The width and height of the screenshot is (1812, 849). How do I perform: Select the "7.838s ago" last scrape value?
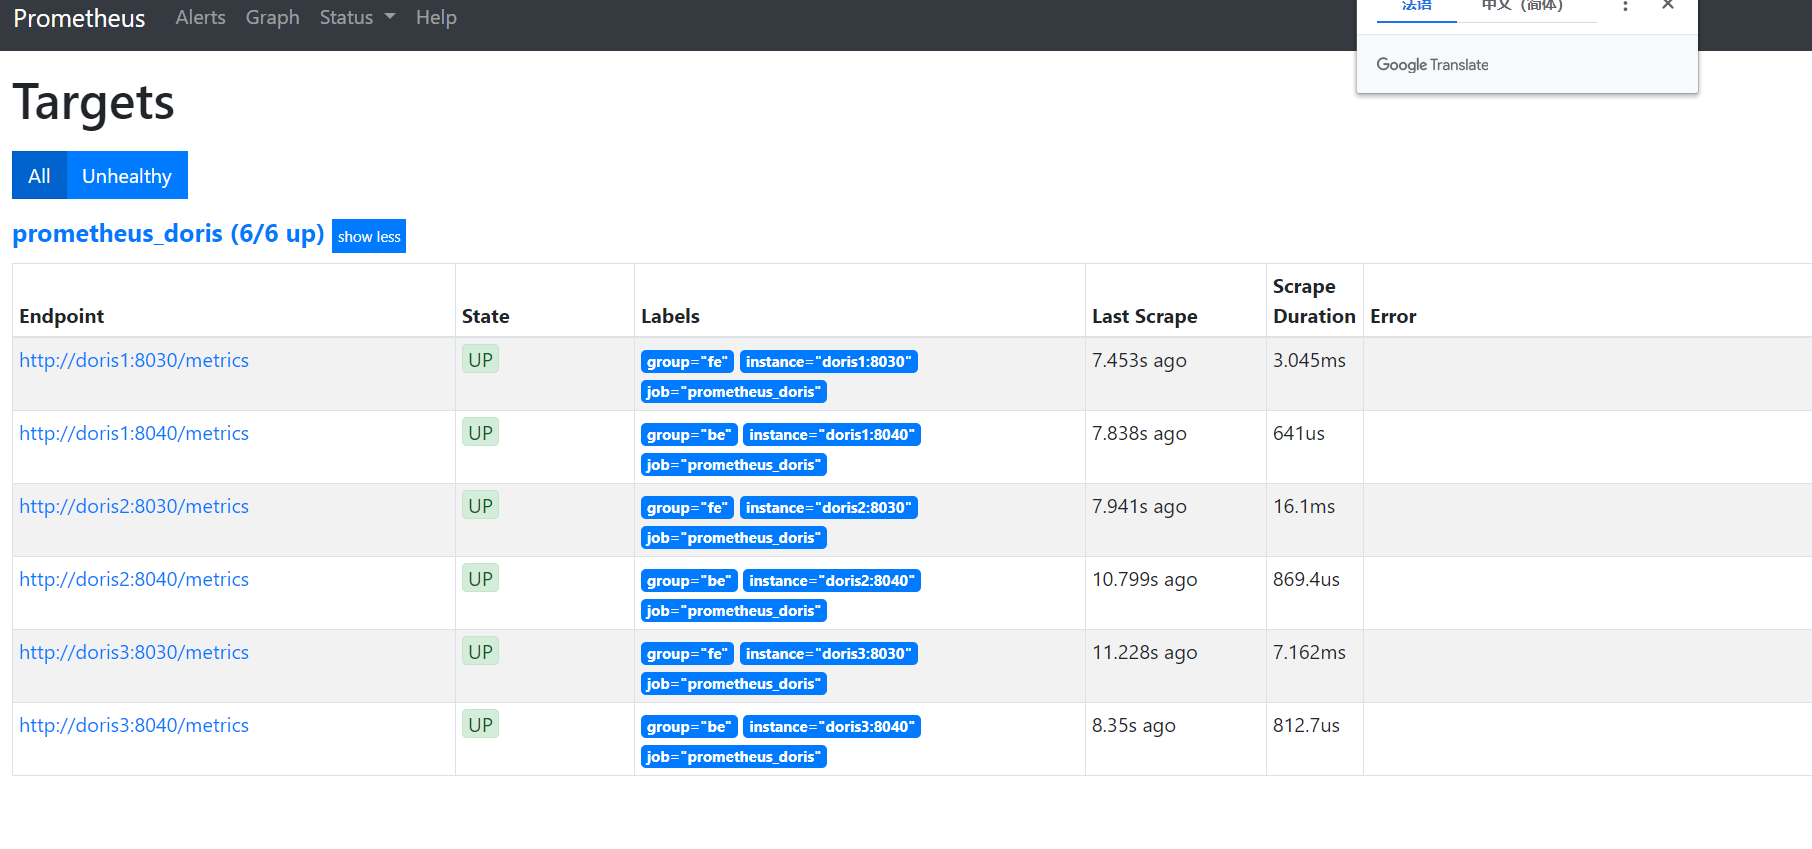(x=1139, y=433)
